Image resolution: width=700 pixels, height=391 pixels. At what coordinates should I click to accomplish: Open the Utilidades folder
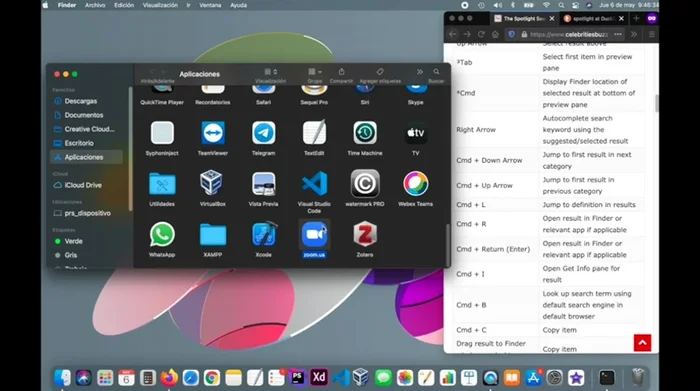click(x=162, y=183)
